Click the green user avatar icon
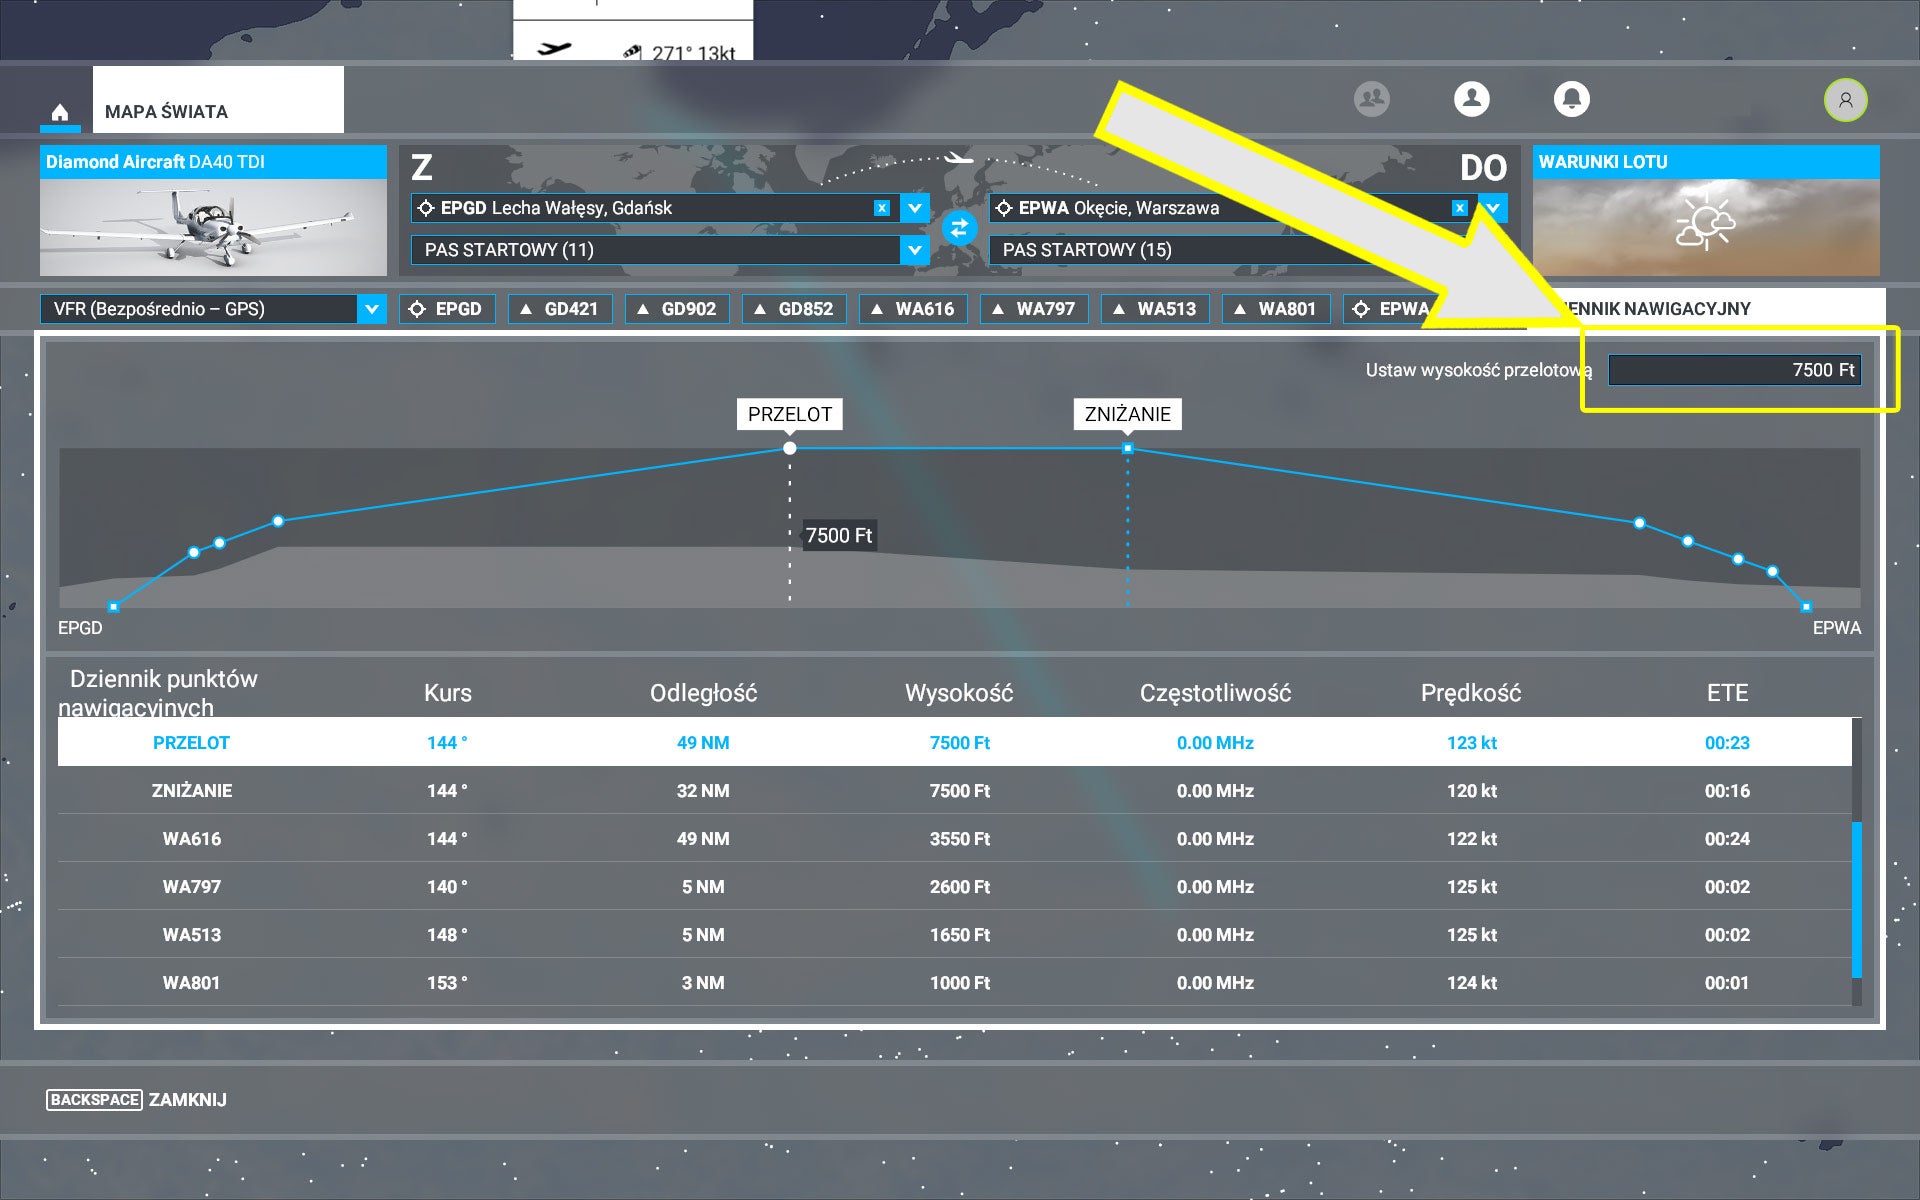Image resolution: width=1920 pixels, height=1200 pixels. pyautogui.click(x=1845, y=100)
